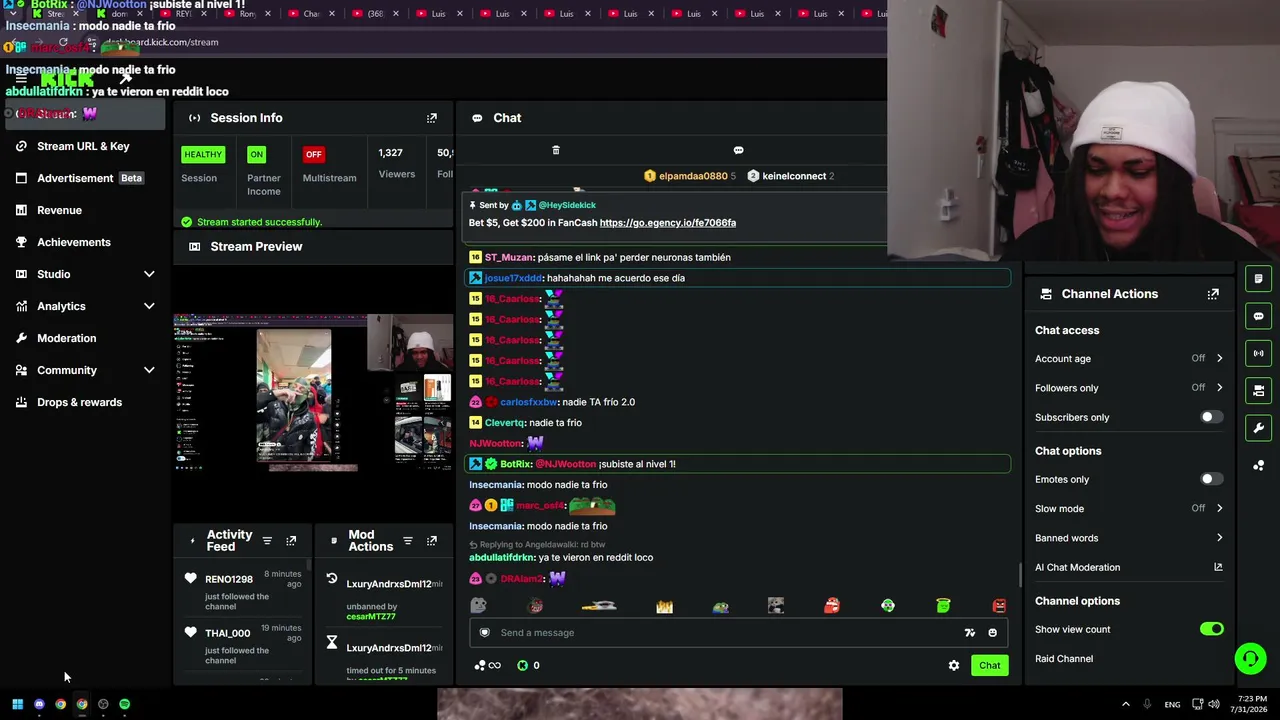Viewport: 1280px width, 720px height.
Task: Click the Multistream OFF badge
Action: (x=314, y=154)
